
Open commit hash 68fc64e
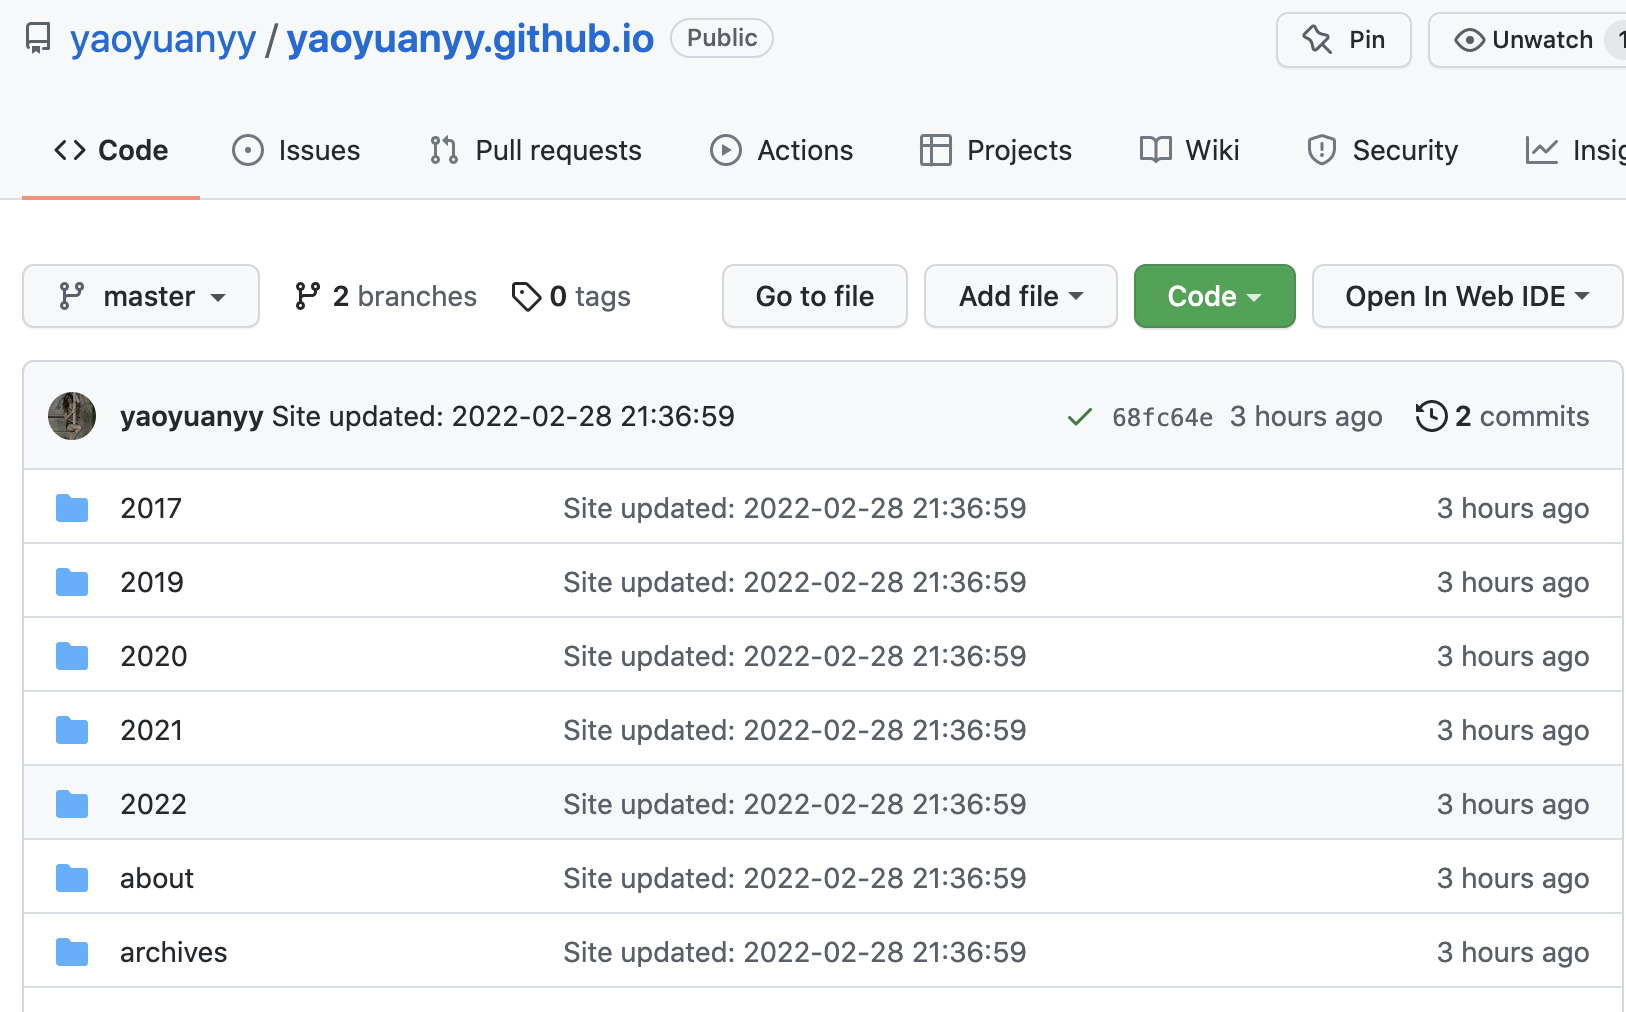tap(1163, 417)
